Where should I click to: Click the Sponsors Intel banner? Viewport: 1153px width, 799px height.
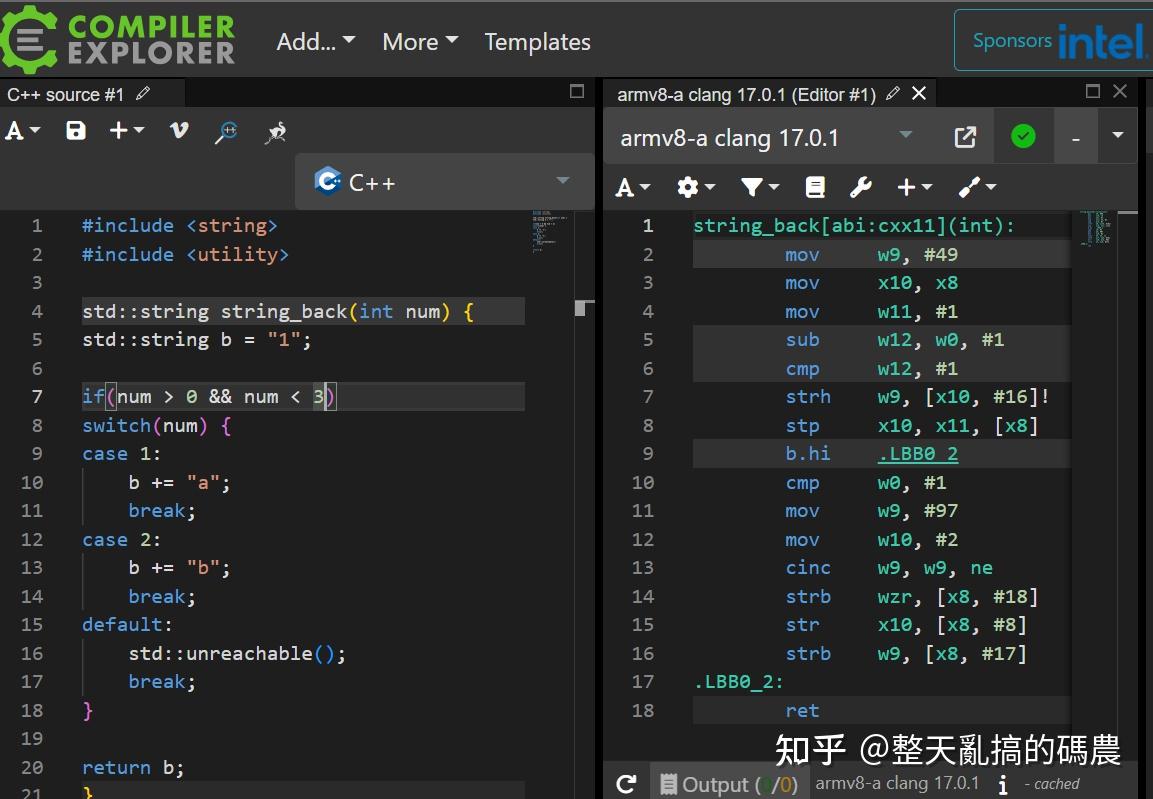coord(1054,40)
